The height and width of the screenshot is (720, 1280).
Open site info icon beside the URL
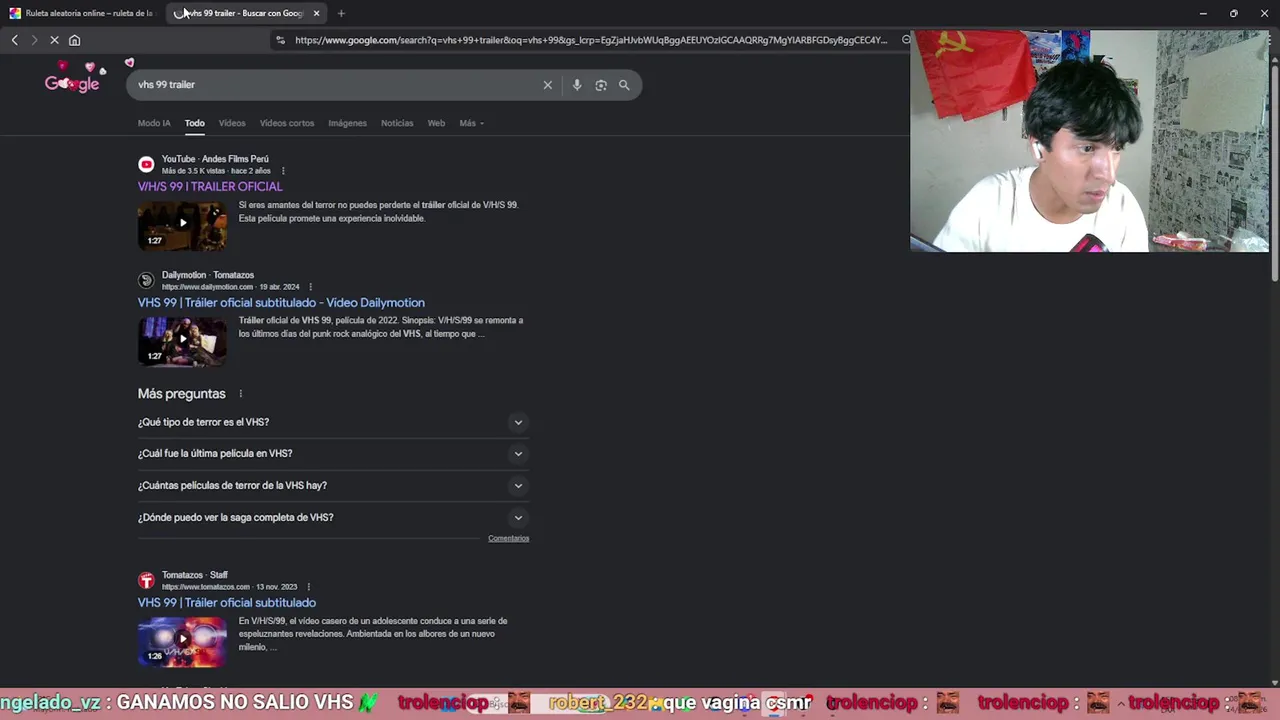coord(280,40)
